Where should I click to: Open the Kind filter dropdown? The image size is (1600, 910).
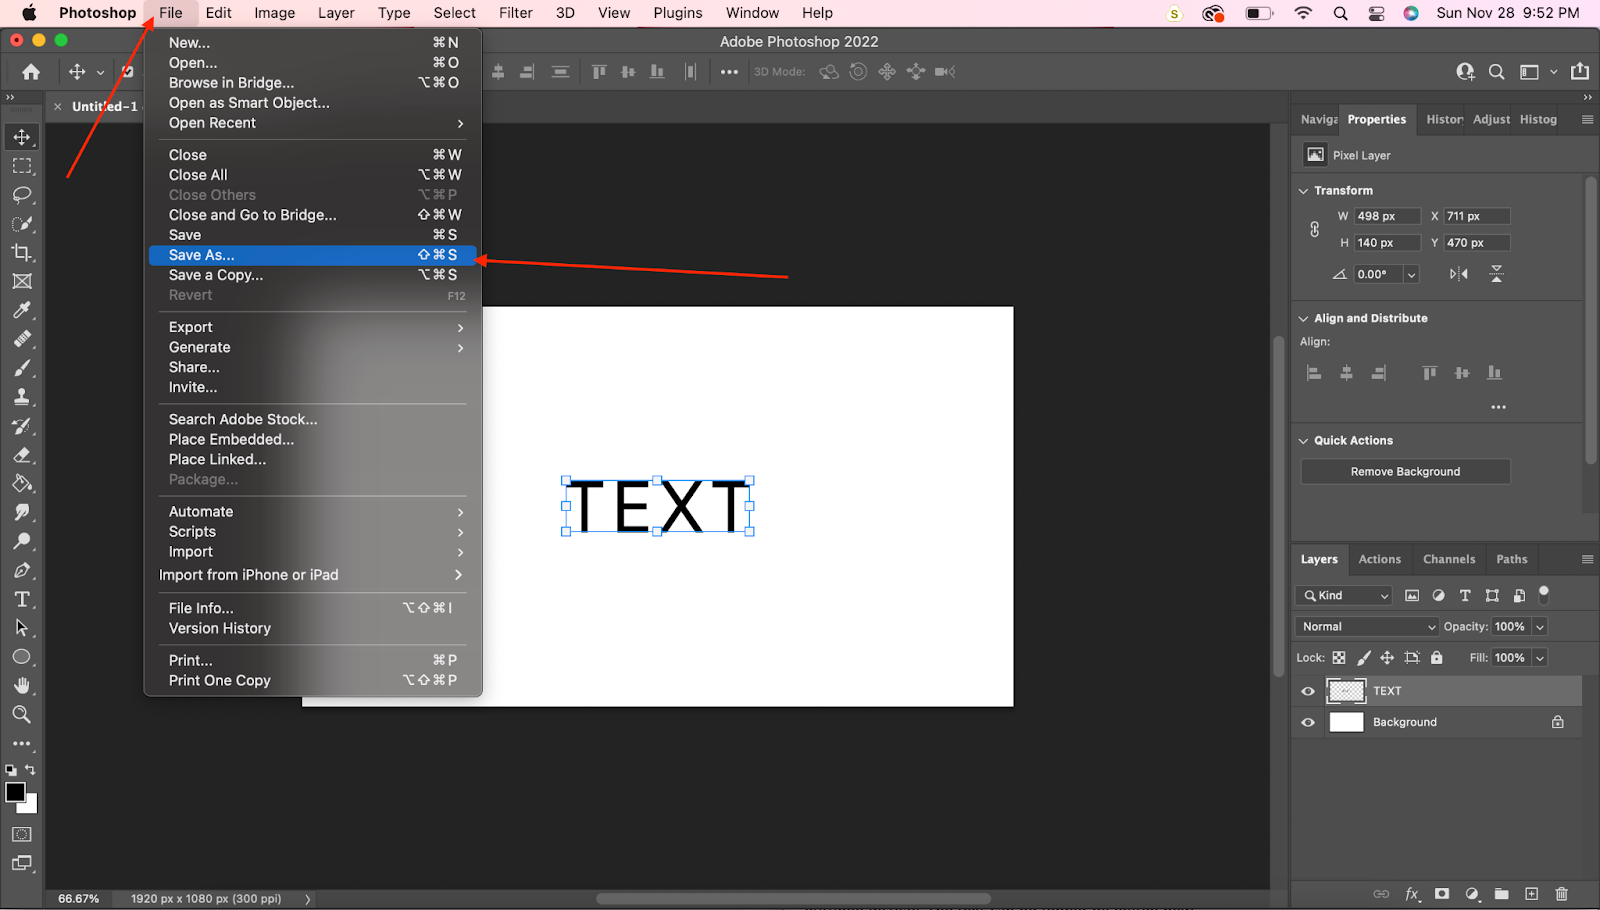tap(1345, 596)
